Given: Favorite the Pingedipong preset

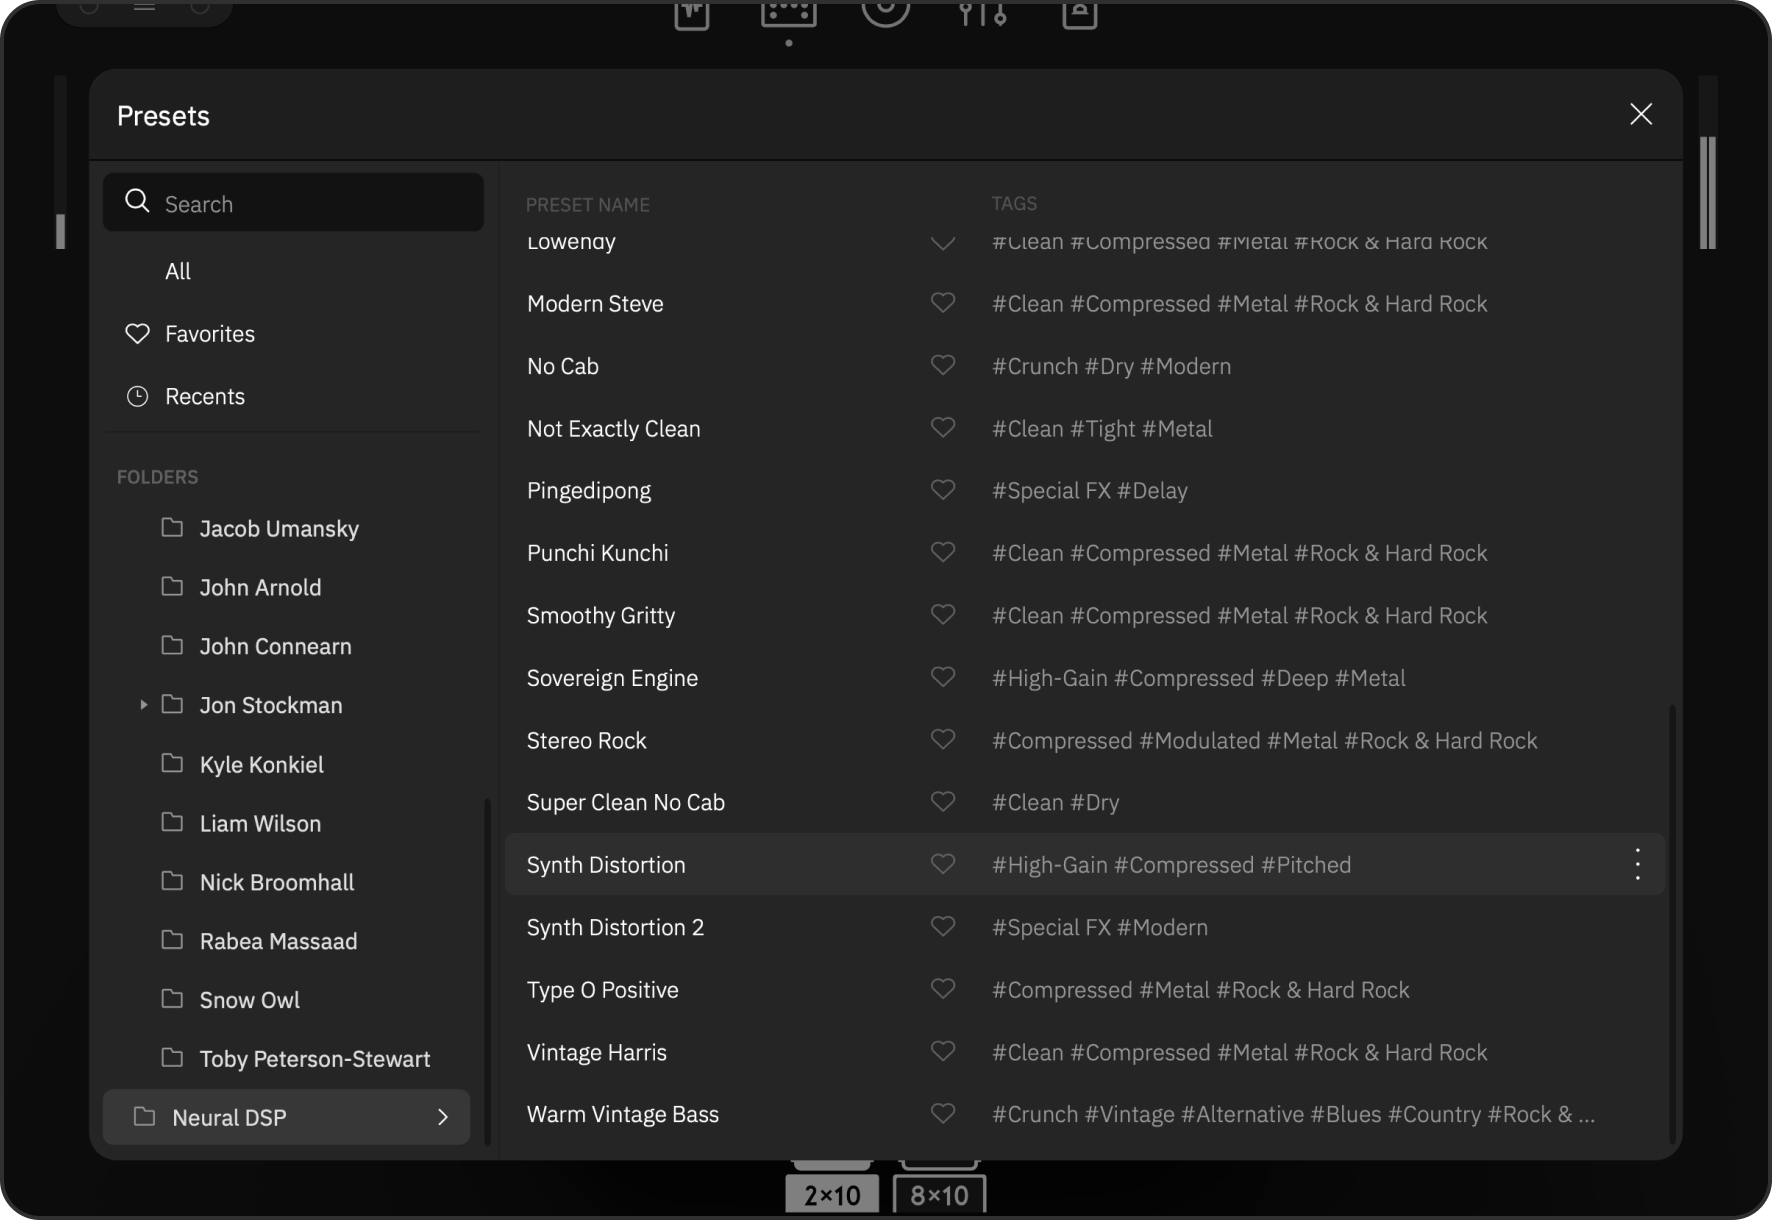Looking at the screenshot, I should pyautogui.click(x=942, y=489).
